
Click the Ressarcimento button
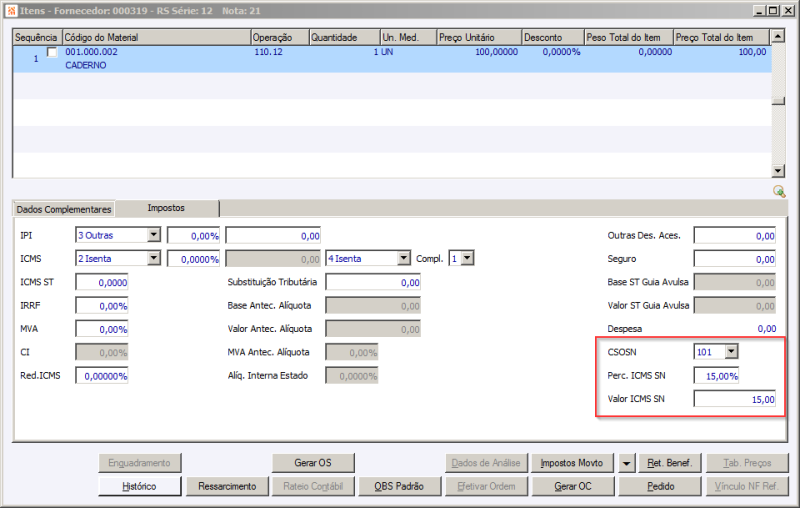click(227, 487)
